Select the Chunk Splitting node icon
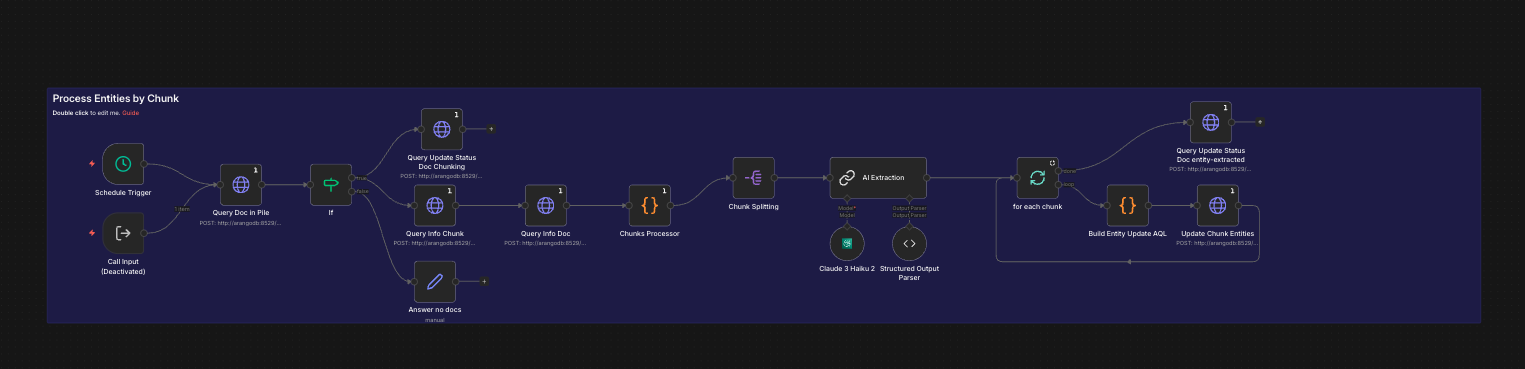This screenshot has height=369, width=1525. [x=753, y=178]
